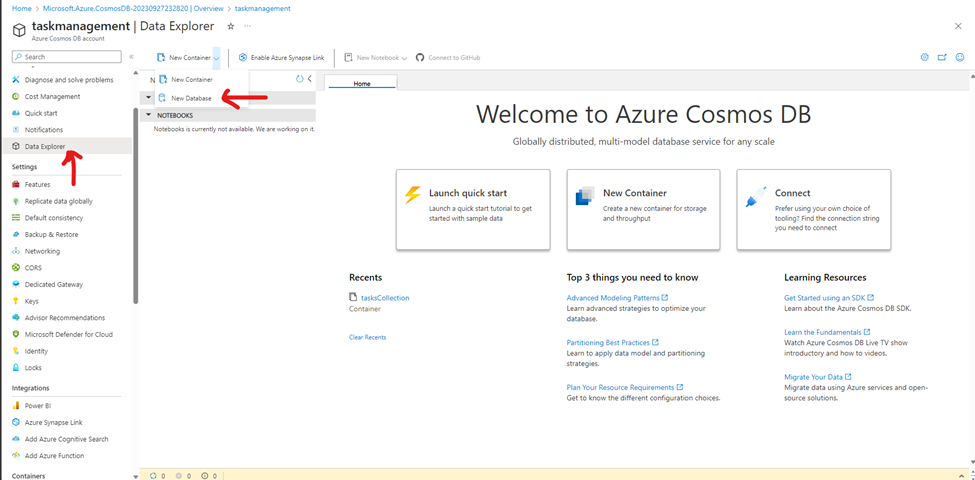The image size is (975, 480).
Task: Open Networking settings
Action: coord(42,251)
